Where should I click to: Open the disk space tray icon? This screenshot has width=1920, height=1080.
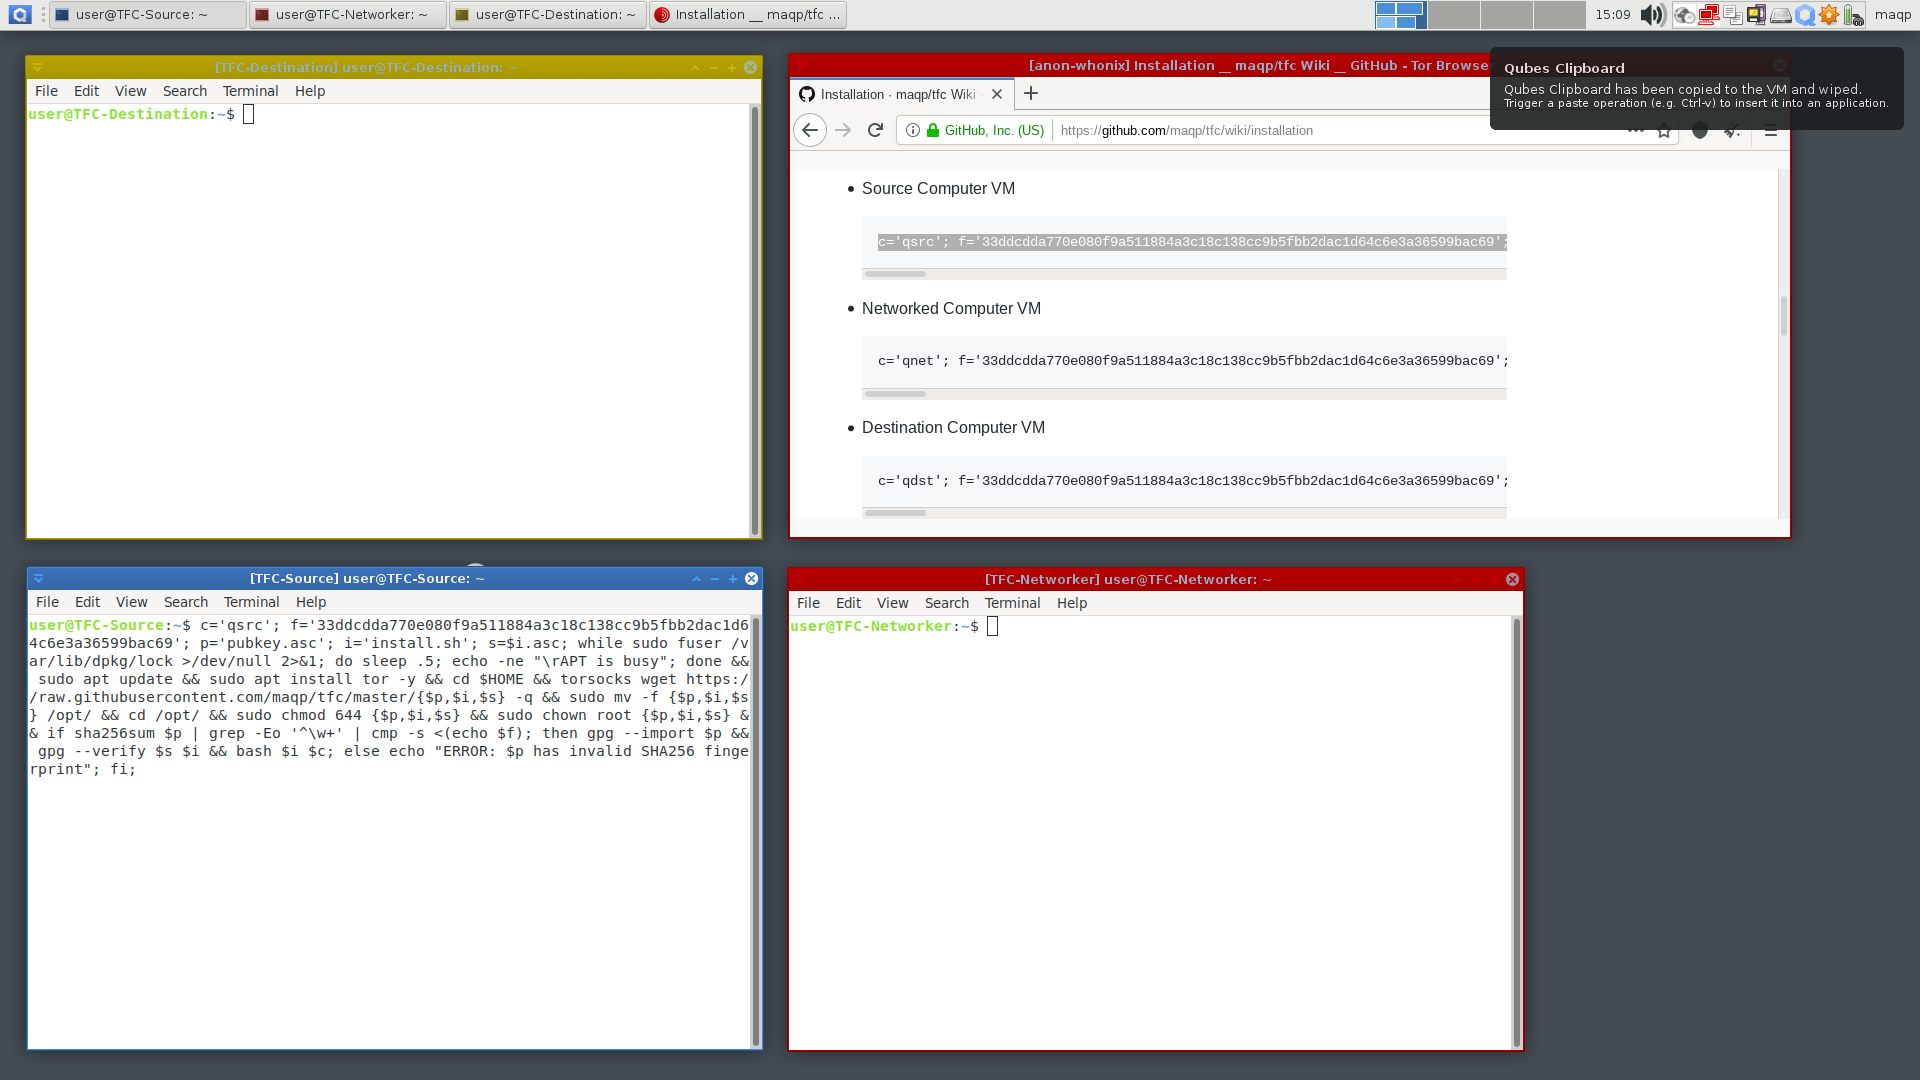tap(1780, 15)
